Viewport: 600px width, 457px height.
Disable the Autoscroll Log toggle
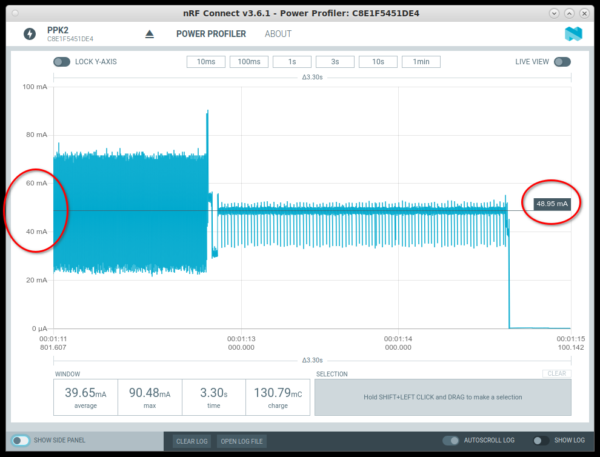click(x=452, y=440)
